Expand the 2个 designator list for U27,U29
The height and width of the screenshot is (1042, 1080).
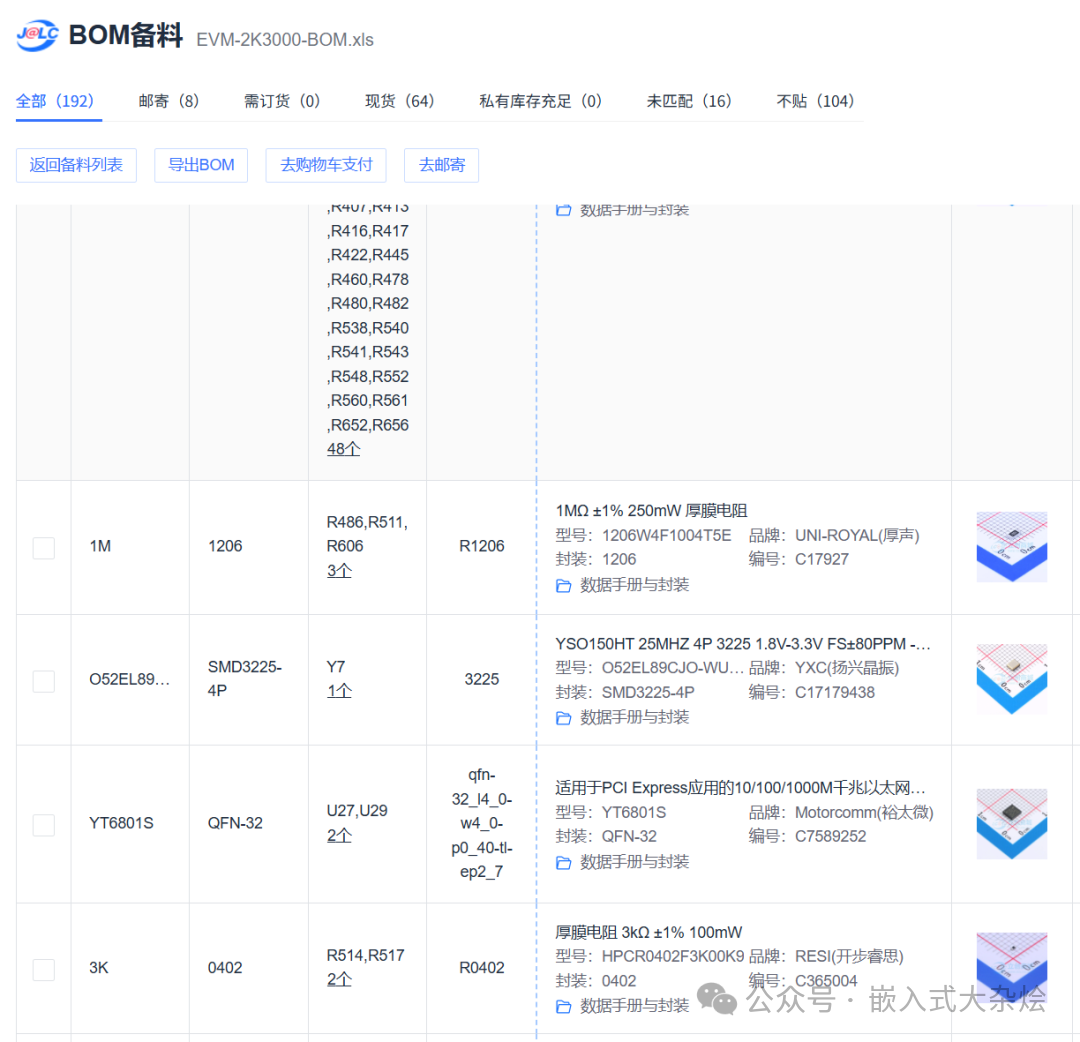pos(338,834)
